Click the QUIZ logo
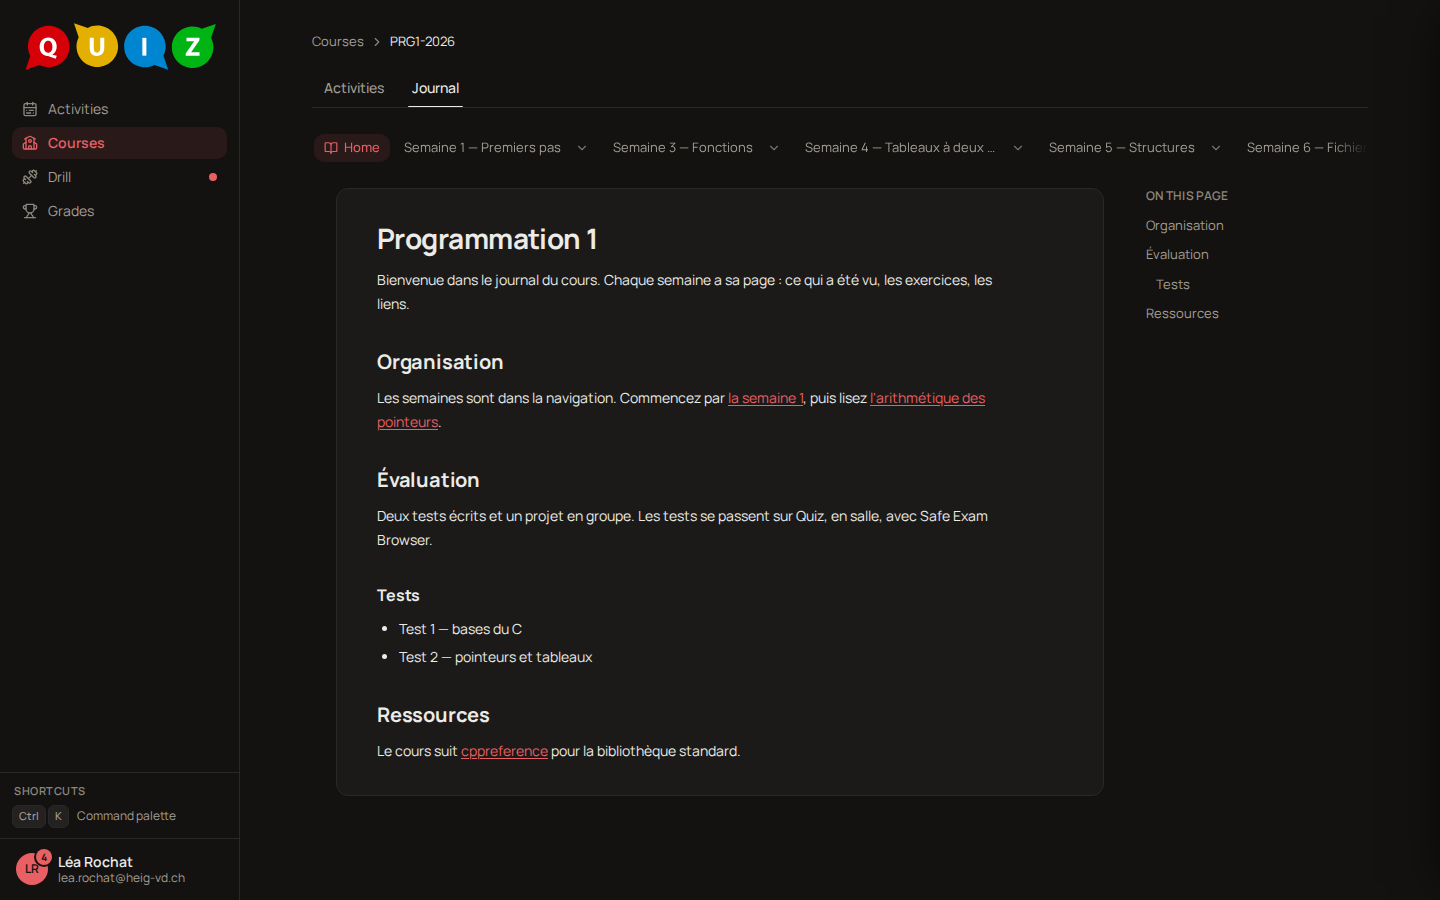 pyautogui.click(x=120, y=46)
